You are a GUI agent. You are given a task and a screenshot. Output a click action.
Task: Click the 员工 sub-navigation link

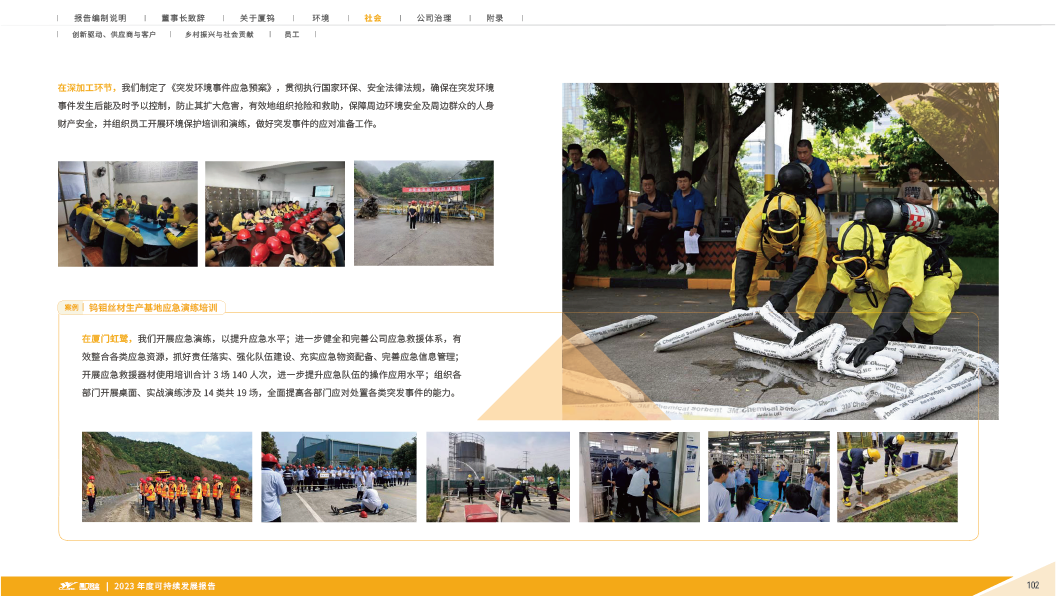[292, 34]
